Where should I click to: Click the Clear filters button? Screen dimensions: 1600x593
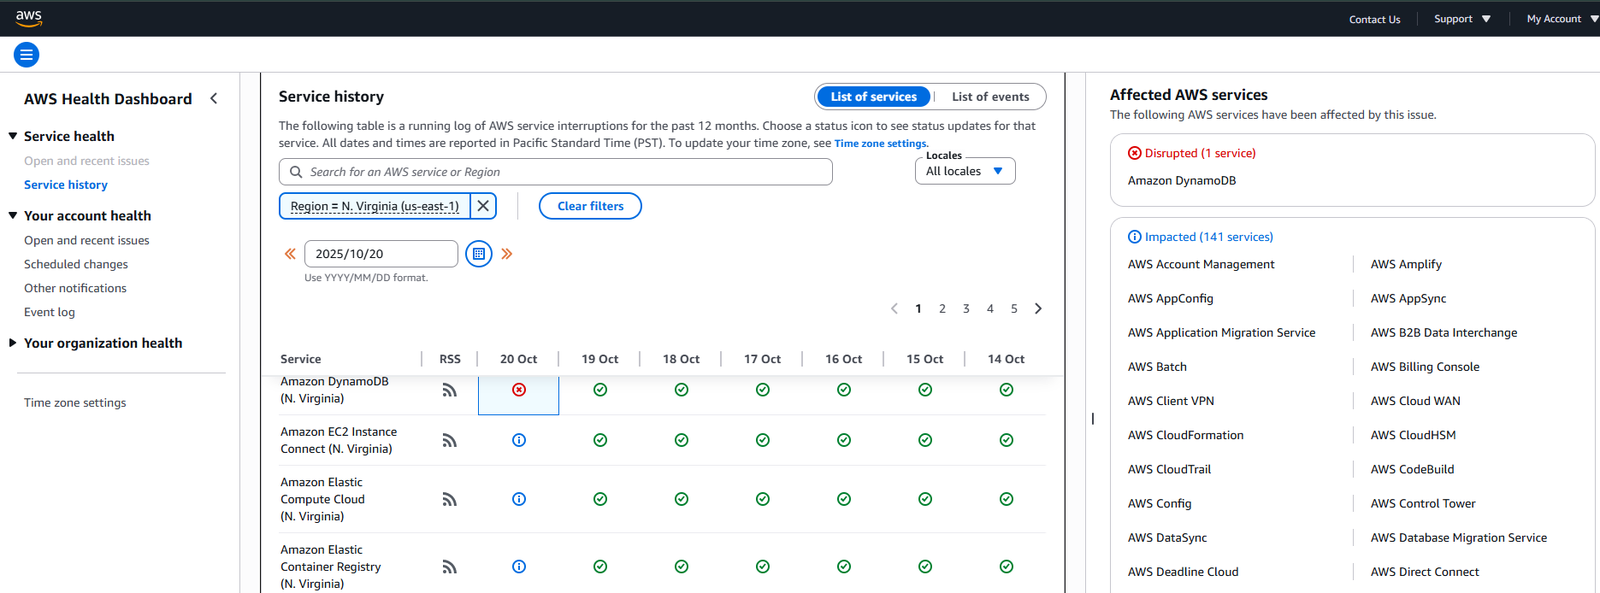[590, 206]
